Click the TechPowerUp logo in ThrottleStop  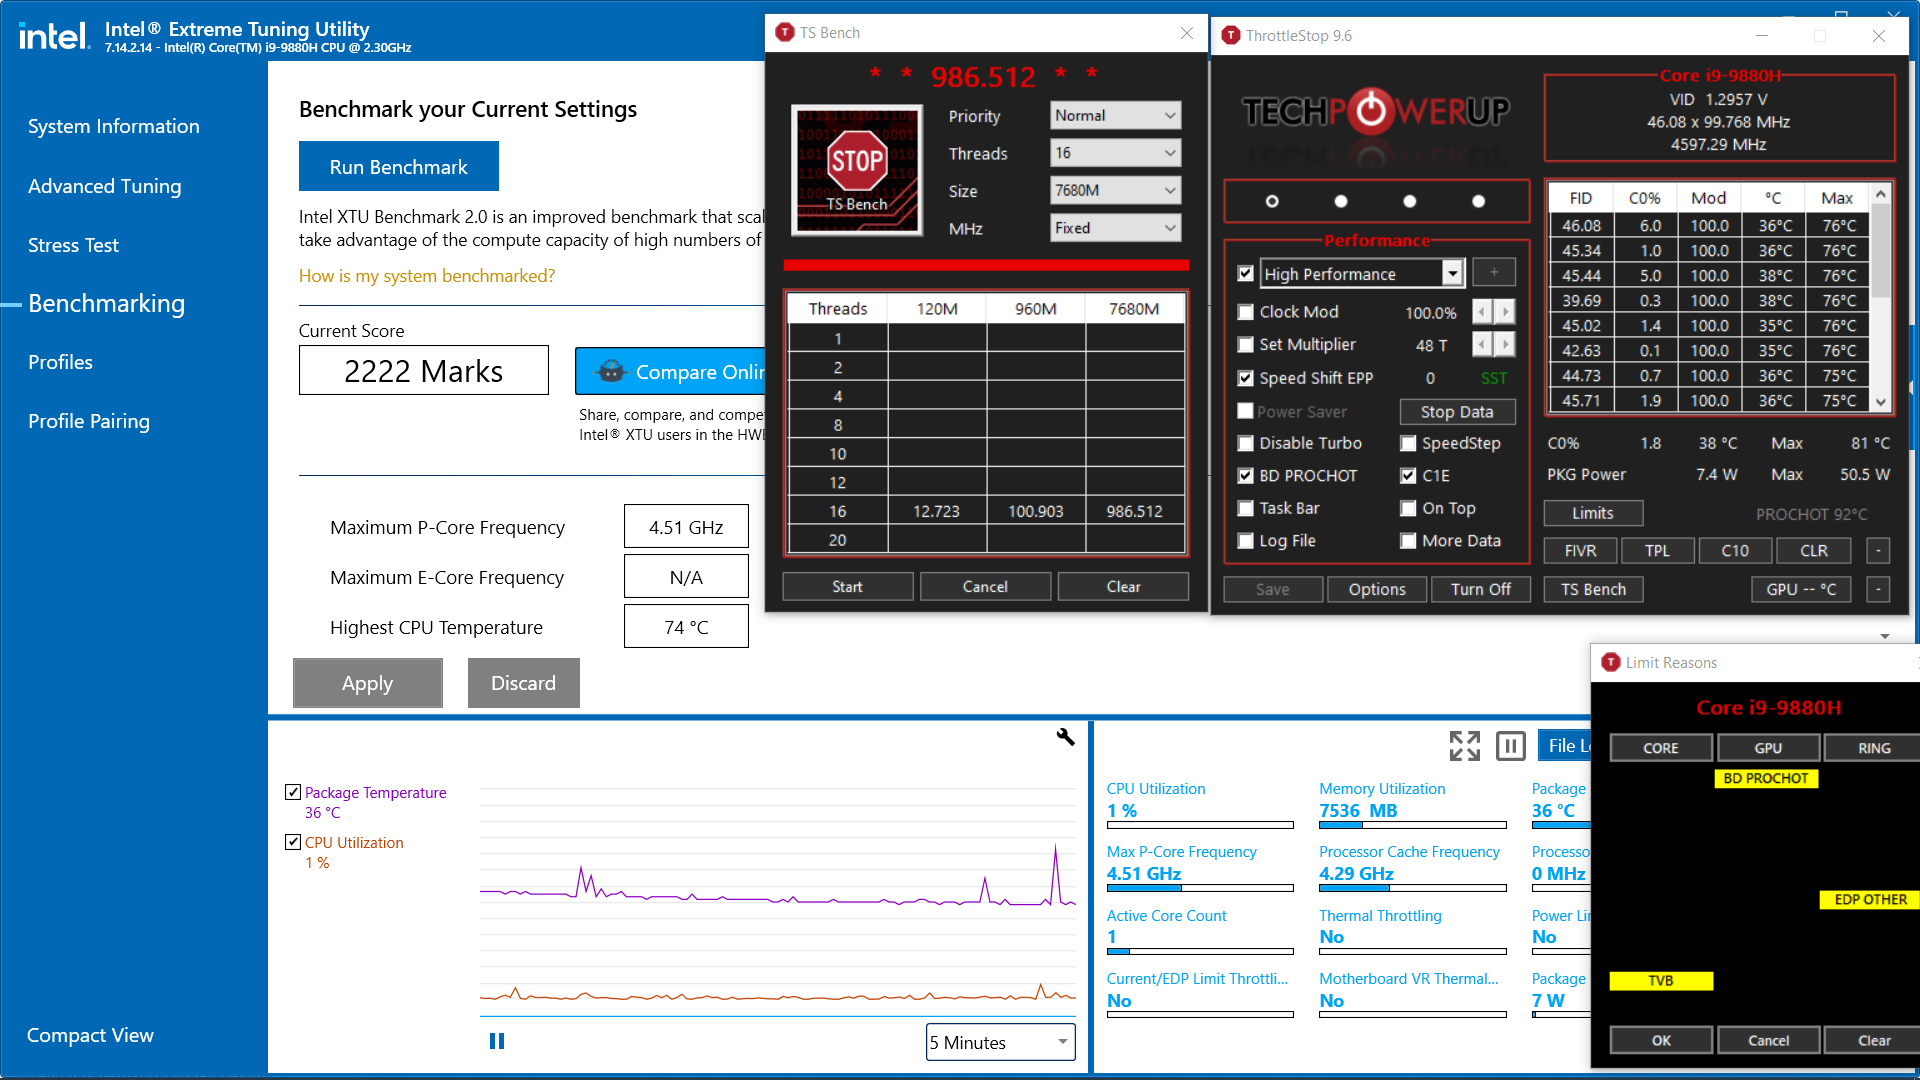tap(1376, 112)
